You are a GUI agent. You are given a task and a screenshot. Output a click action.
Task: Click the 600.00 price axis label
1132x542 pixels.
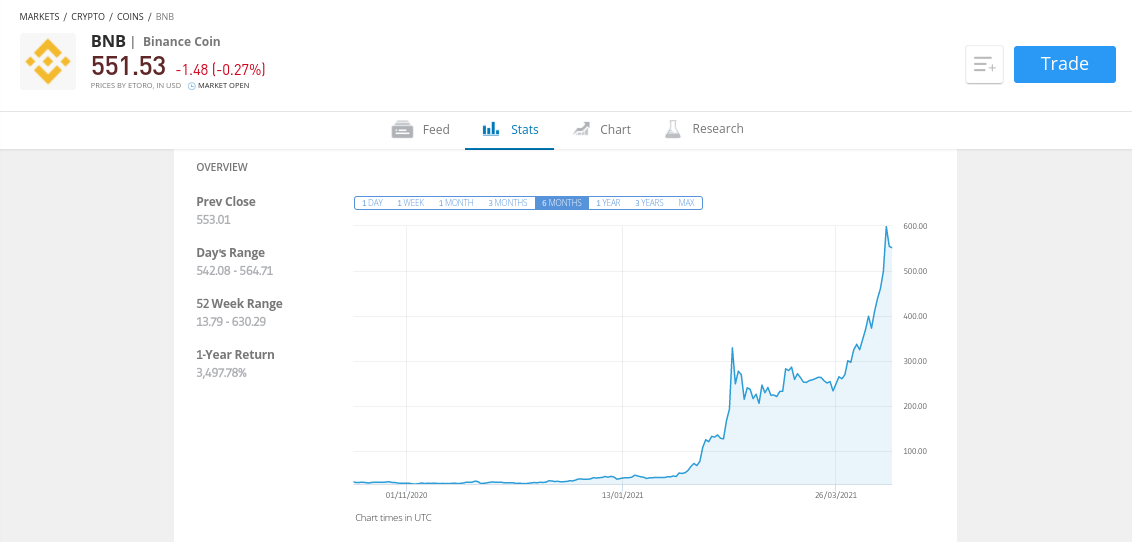point(915,226)
